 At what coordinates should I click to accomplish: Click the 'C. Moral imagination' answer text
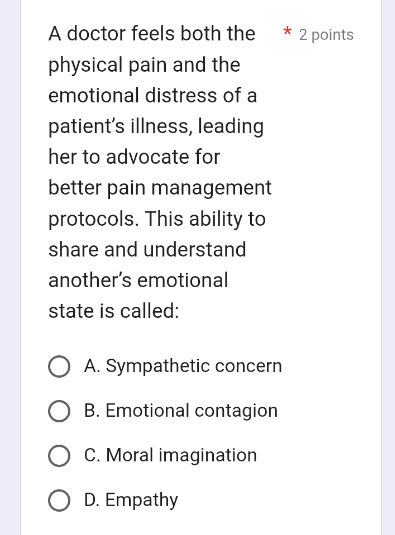pyautogui.click(x=170, y=455)
